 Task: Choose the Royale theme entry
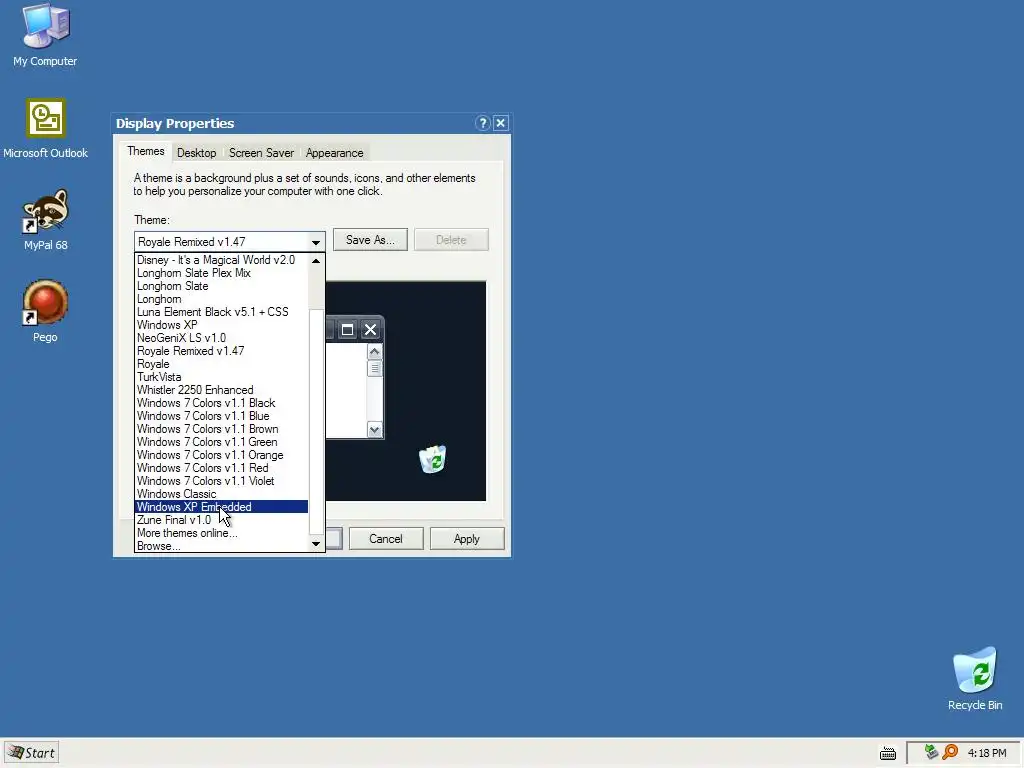[221, 364]
